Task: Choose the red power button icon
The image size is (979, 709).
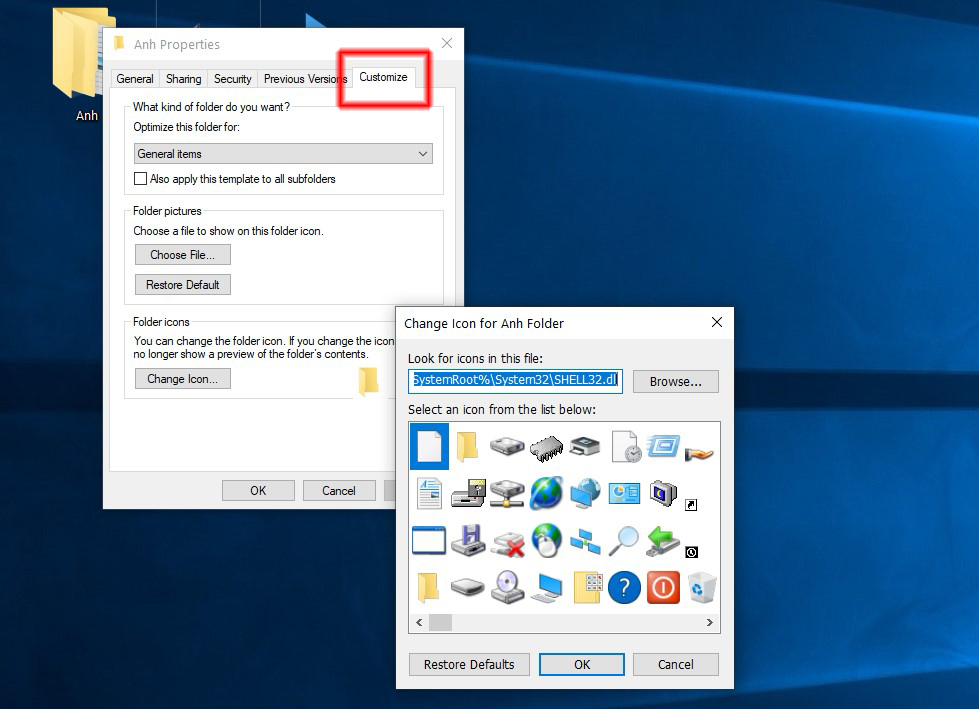Action: pos(663,587)
